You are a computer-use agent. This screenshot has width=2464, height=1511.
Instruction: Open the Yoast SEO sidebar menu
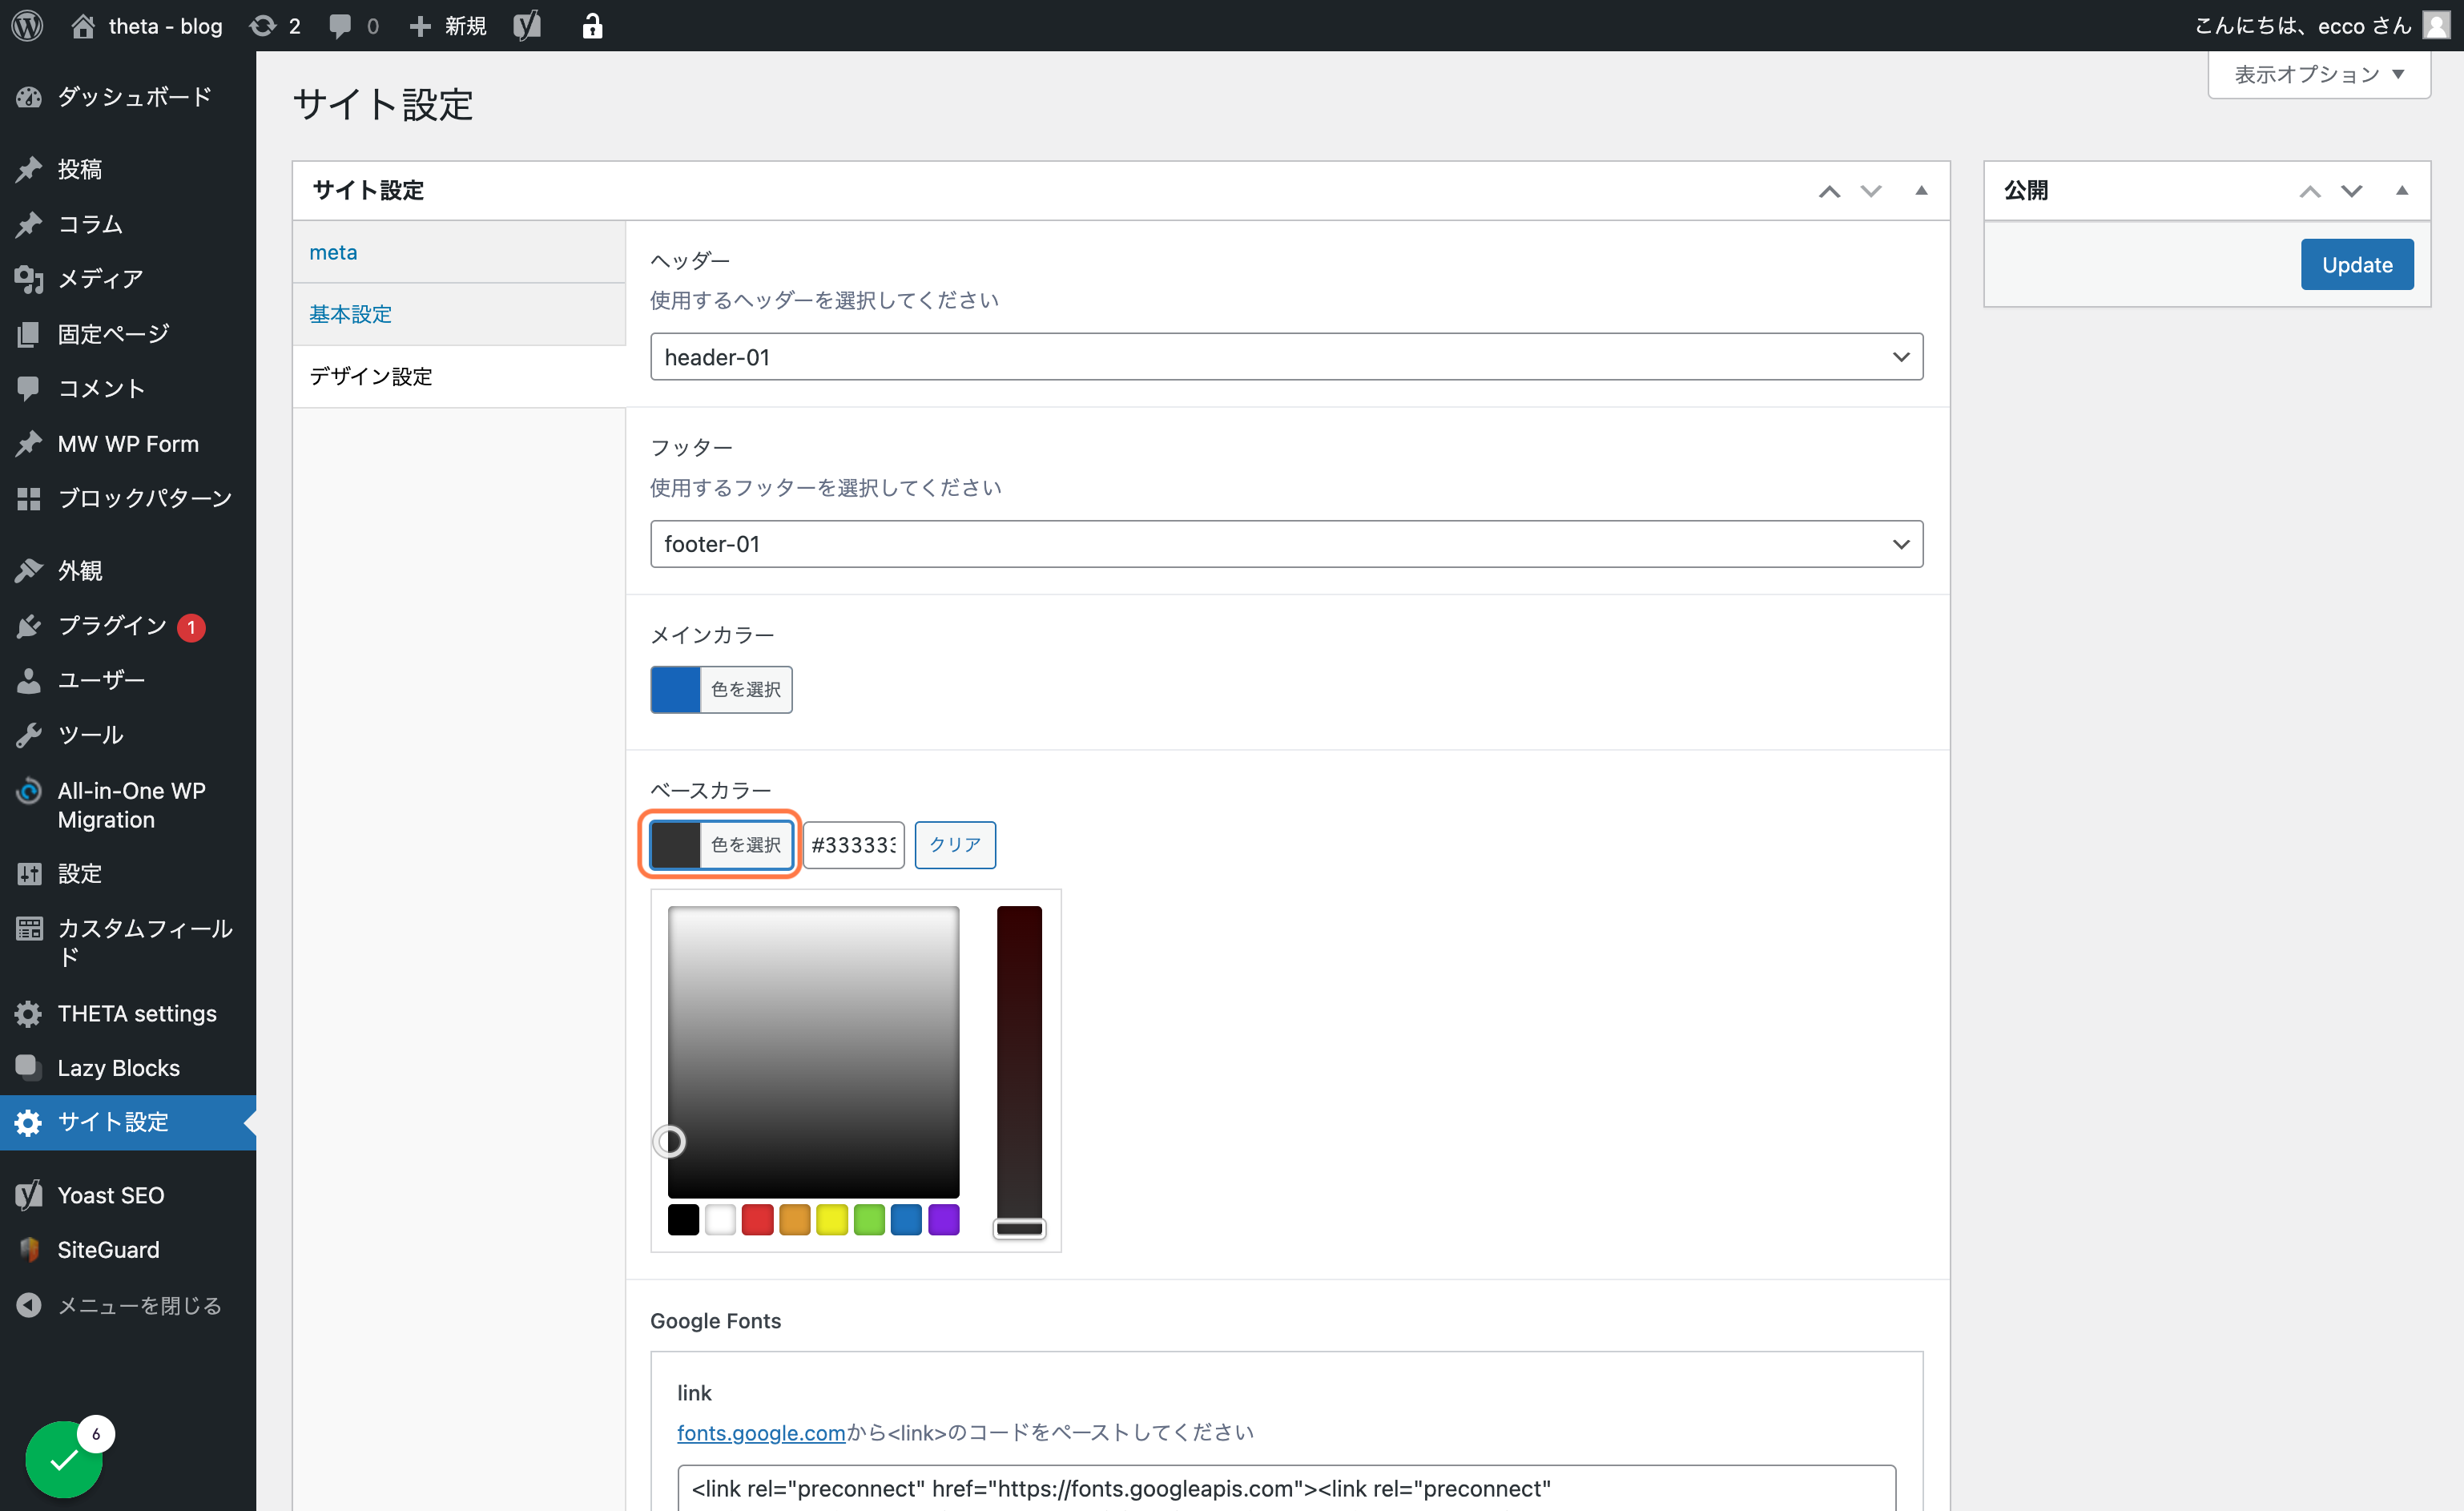click(x=128, y=1195)
